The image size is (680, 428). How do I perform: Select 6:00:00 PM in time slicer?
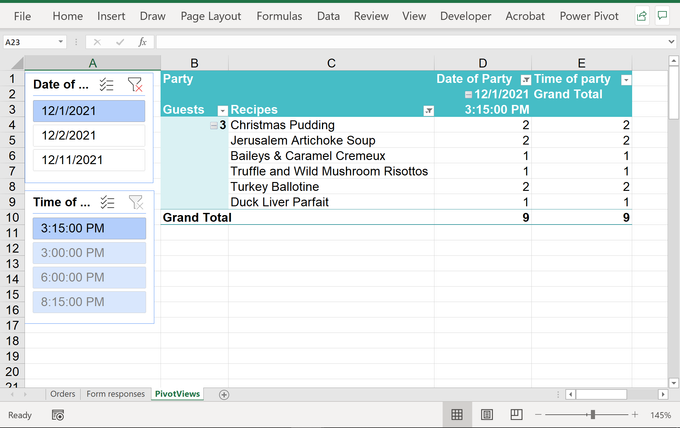click(89, 278)
